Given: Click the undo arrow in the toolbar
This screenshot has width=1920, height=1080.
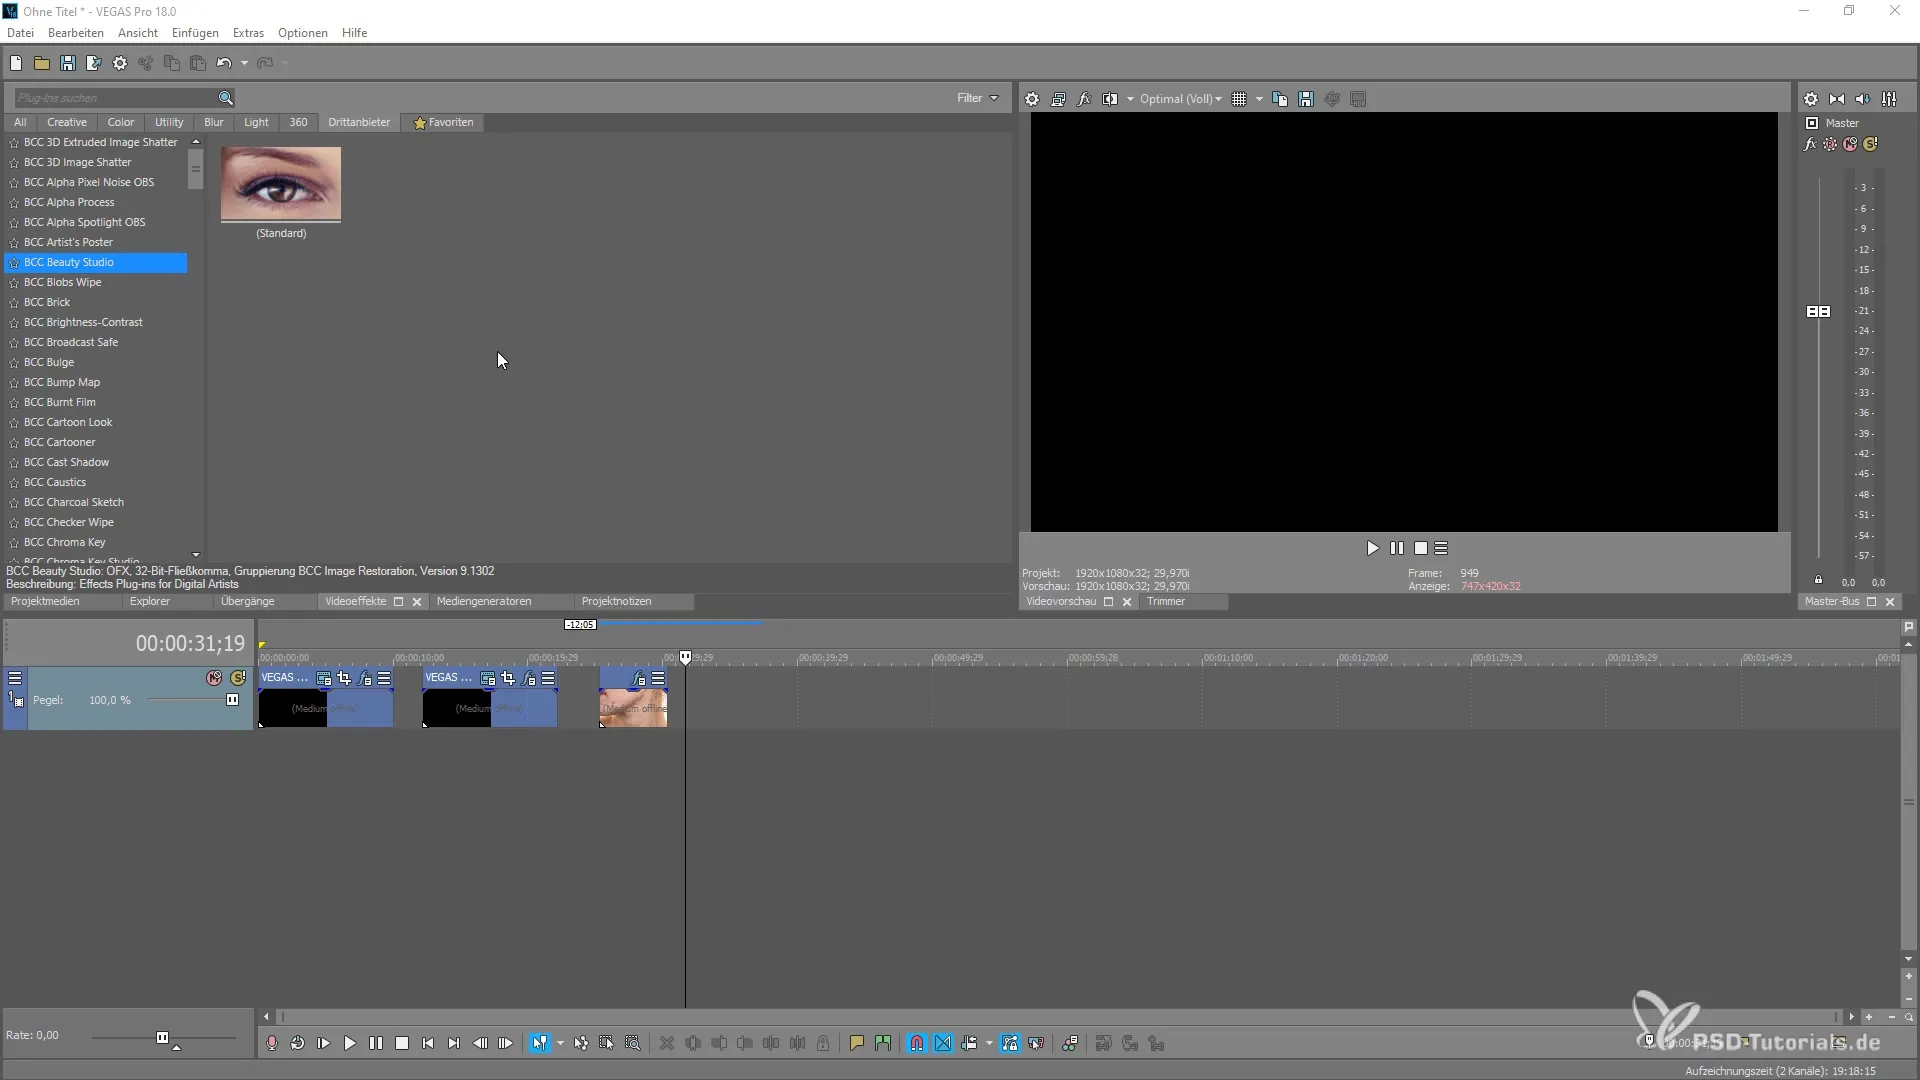Looking at the screenshot, I should click(223, 63).
